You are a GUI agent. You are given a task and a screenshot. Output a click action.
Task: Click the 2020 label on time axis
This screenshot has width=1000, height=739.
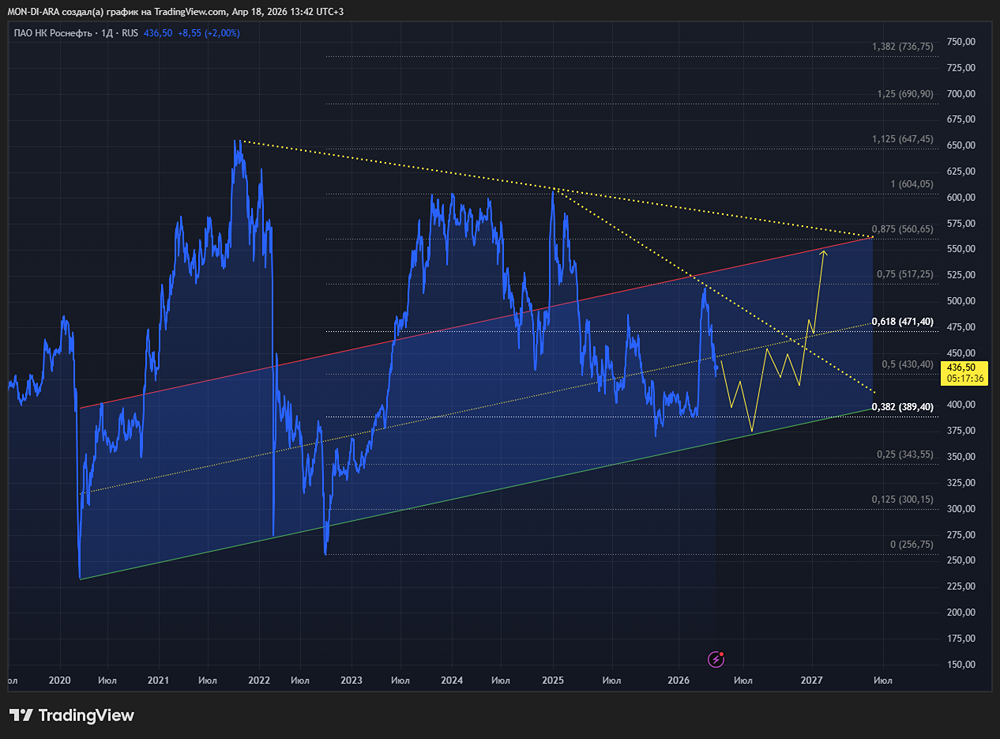point(59,680)
